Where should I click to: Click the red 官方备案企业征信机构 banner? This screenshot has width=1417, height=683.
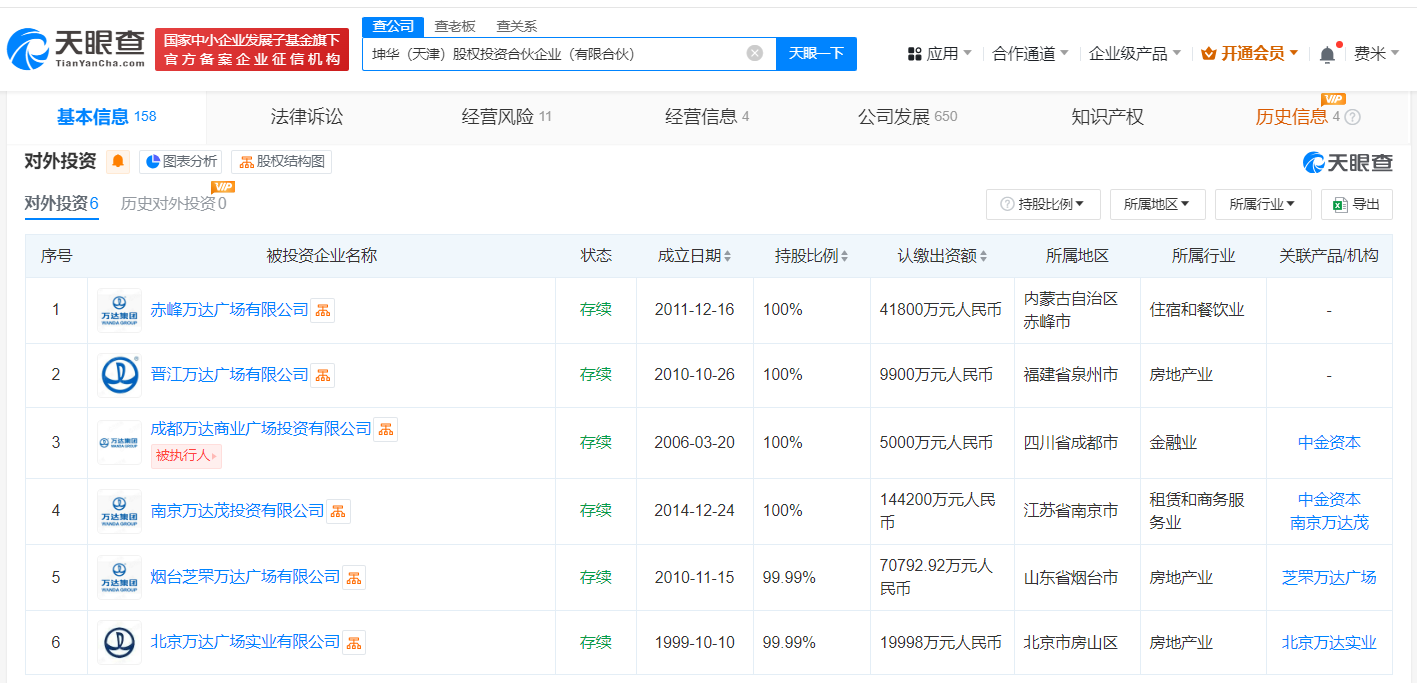tap(252, 49)
